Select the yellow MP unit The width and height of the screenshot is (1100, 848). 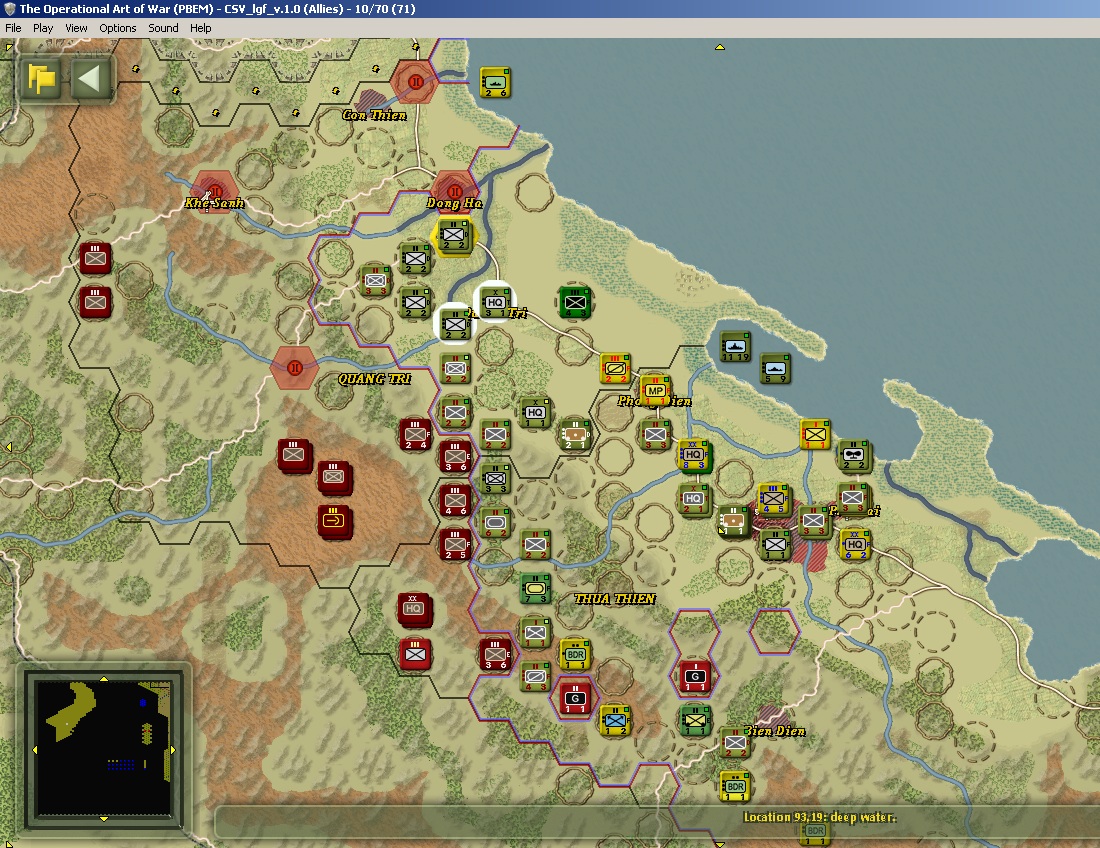tap(655, 390)
